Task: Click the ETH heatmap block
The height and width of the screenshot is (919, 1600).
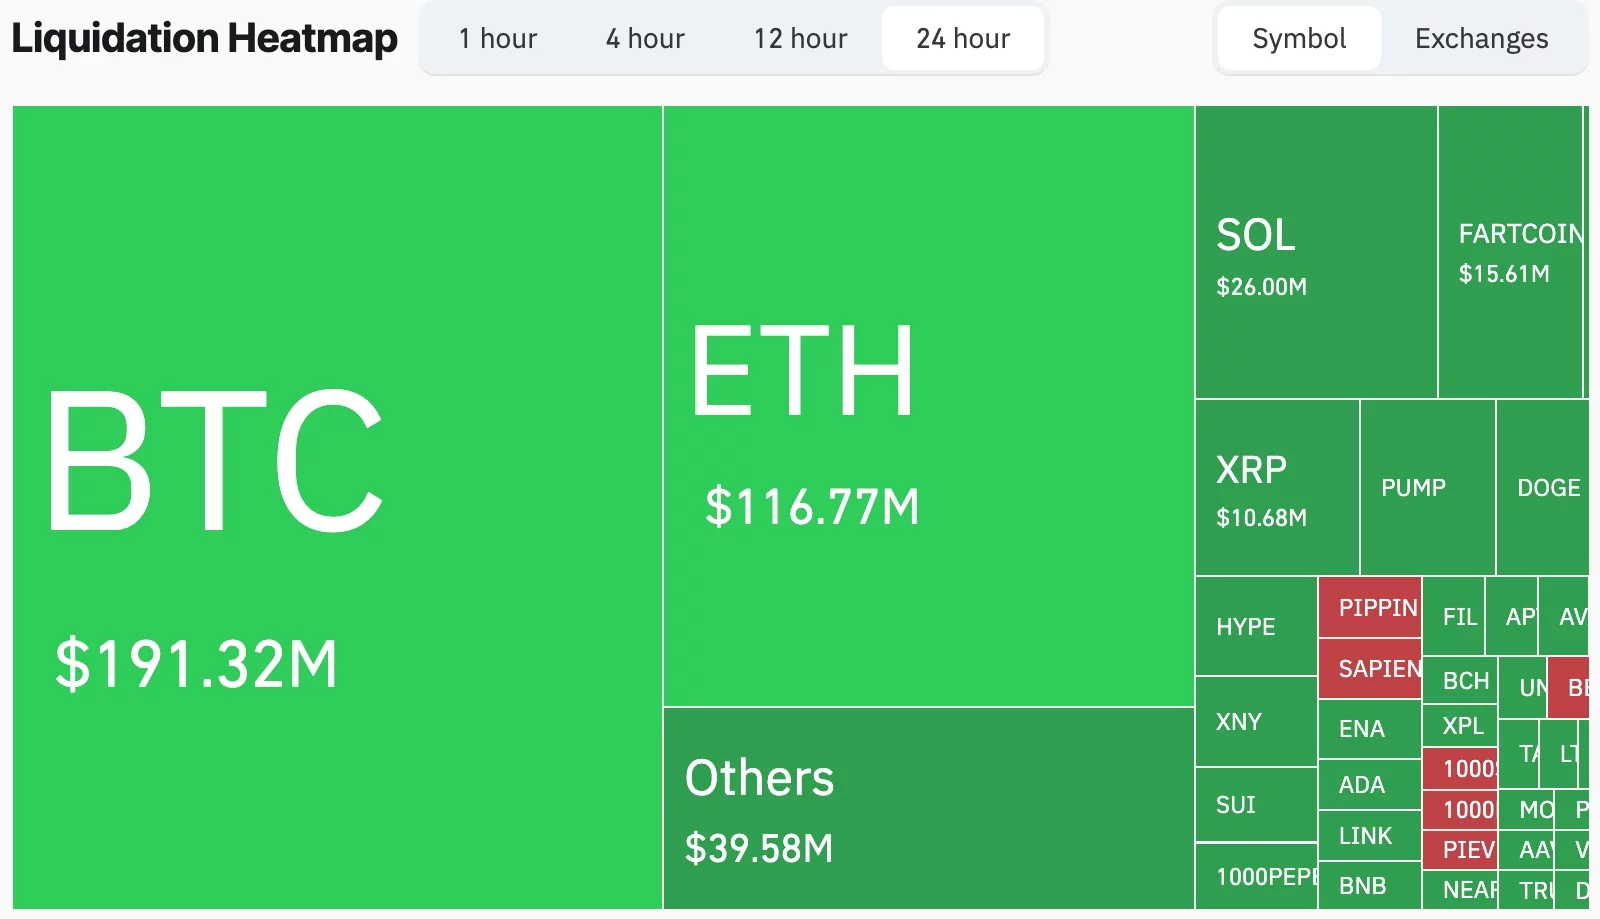Action: (925, 400)
